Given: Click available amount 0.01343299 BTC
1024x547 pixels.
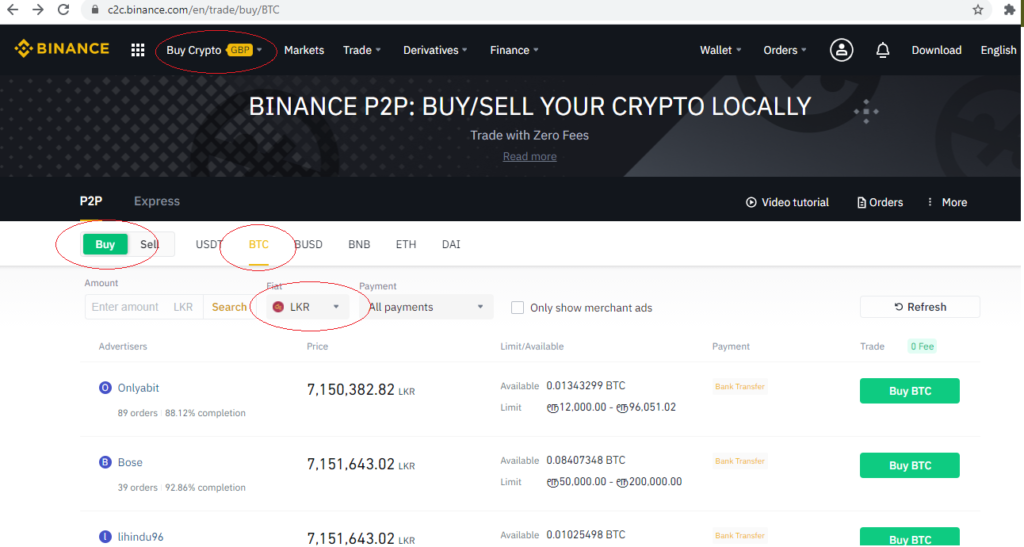Looking at the screenshot, I should tap(585, 386).
